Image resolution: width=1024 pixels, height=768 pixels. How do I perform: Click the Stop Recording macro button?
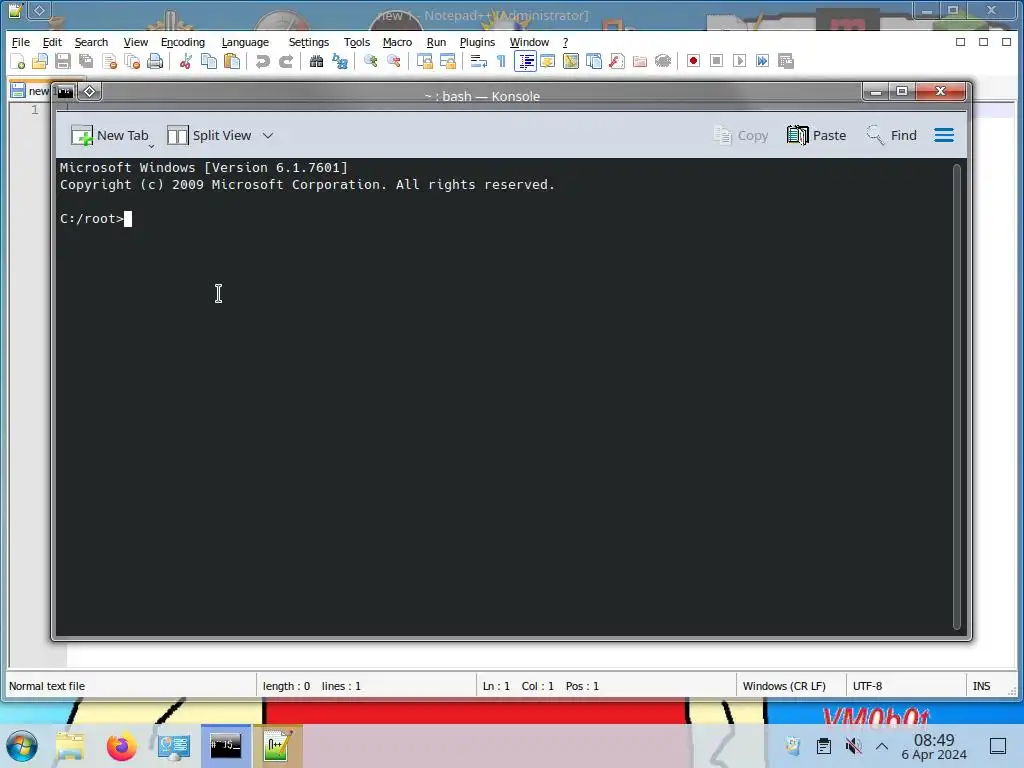pos(716,61)
